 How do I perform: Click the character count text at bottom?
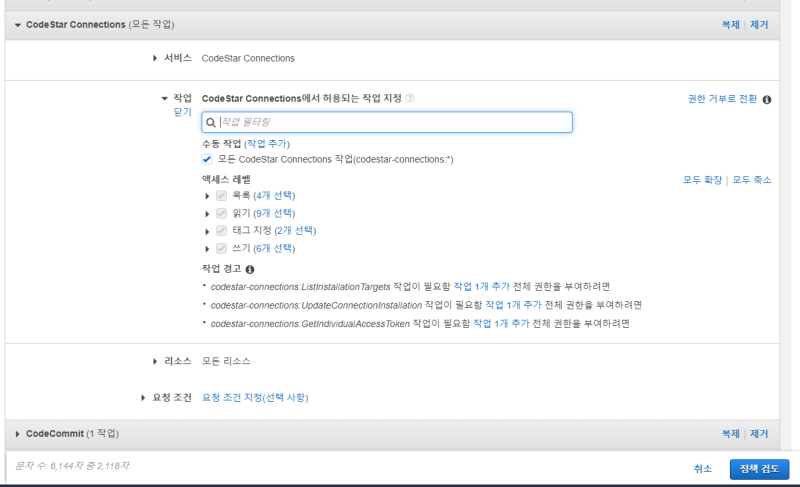(x=72, y=466)
